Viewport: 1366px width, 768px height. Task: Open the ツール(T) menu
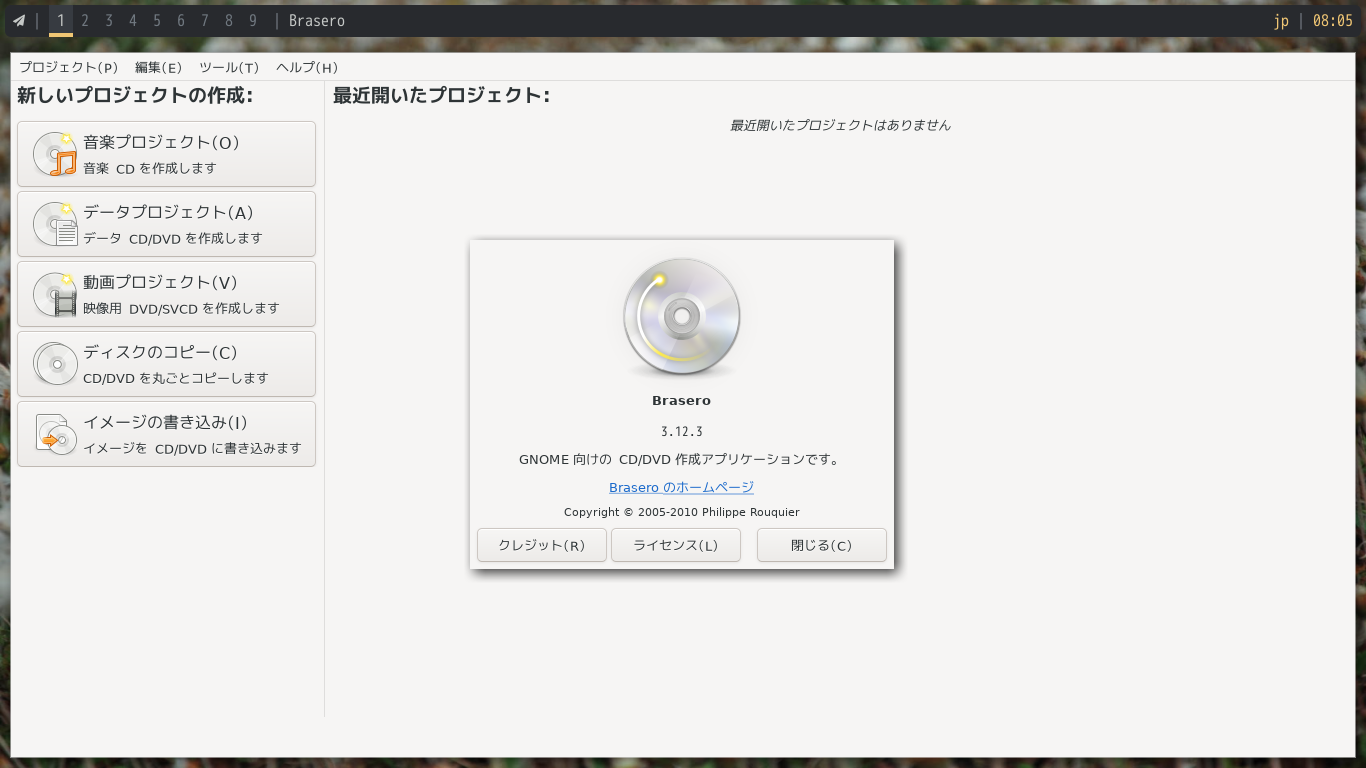[x=229, y=67]
